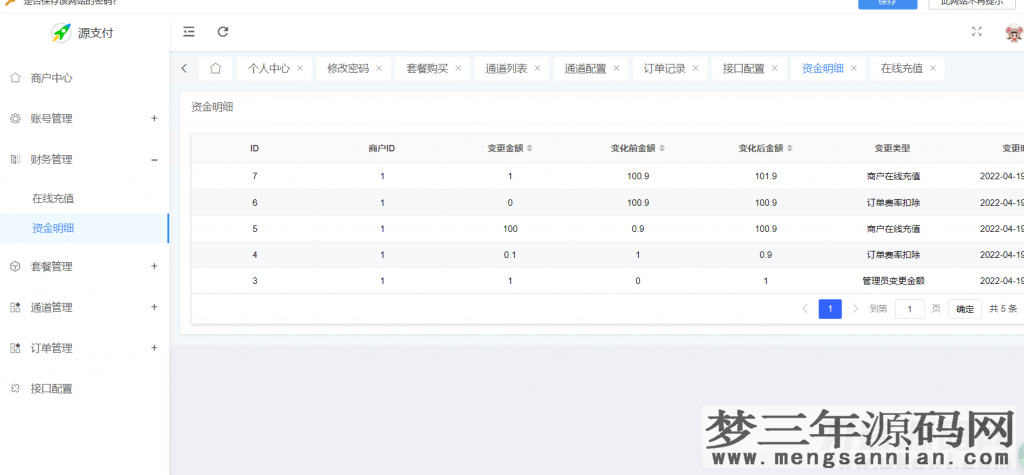Close the 修改密码 tab

[379, 68]
